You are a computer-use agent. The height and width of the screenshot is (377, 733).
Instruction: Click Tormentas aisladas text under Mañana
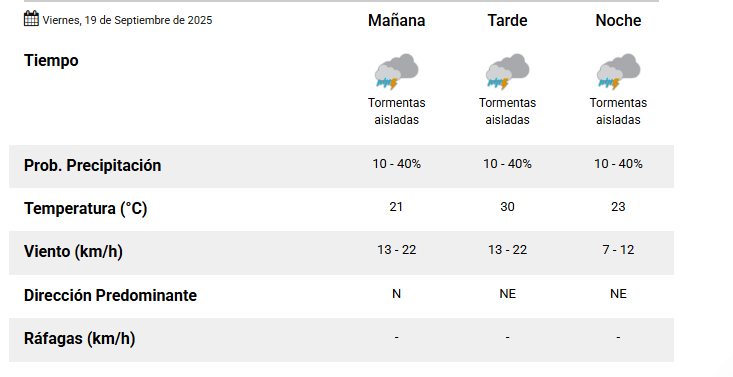coord(396,111)
